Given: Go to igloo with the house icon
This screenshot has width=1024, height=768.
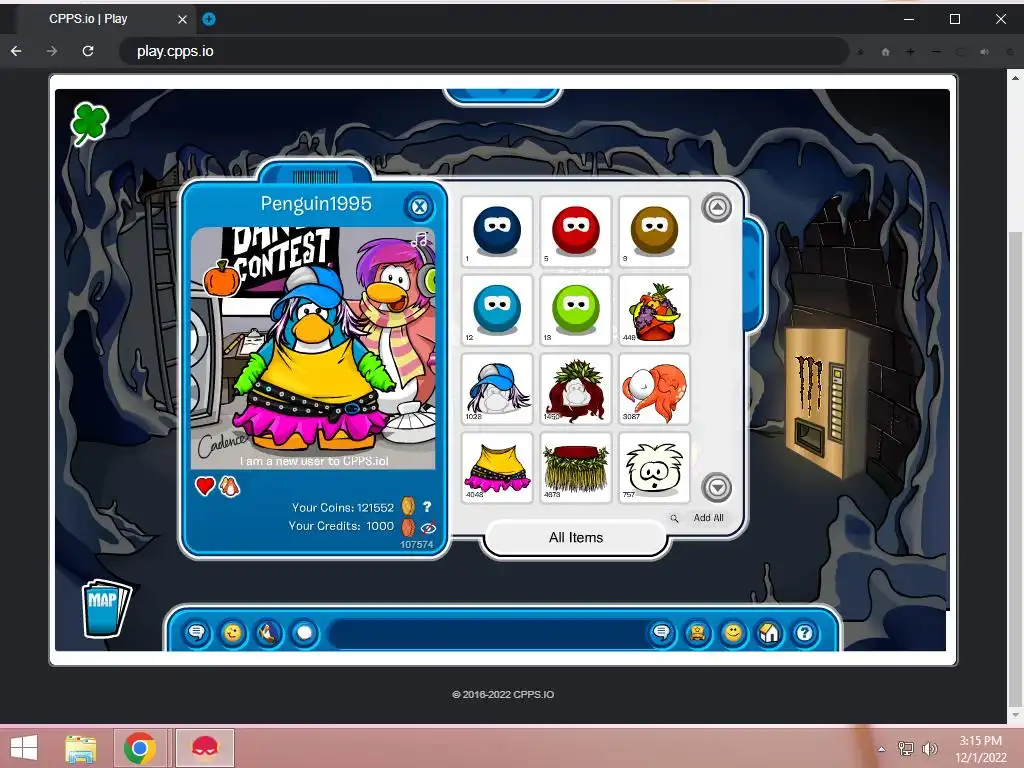Looking at the screenshot, I should (x=769, y=633).
